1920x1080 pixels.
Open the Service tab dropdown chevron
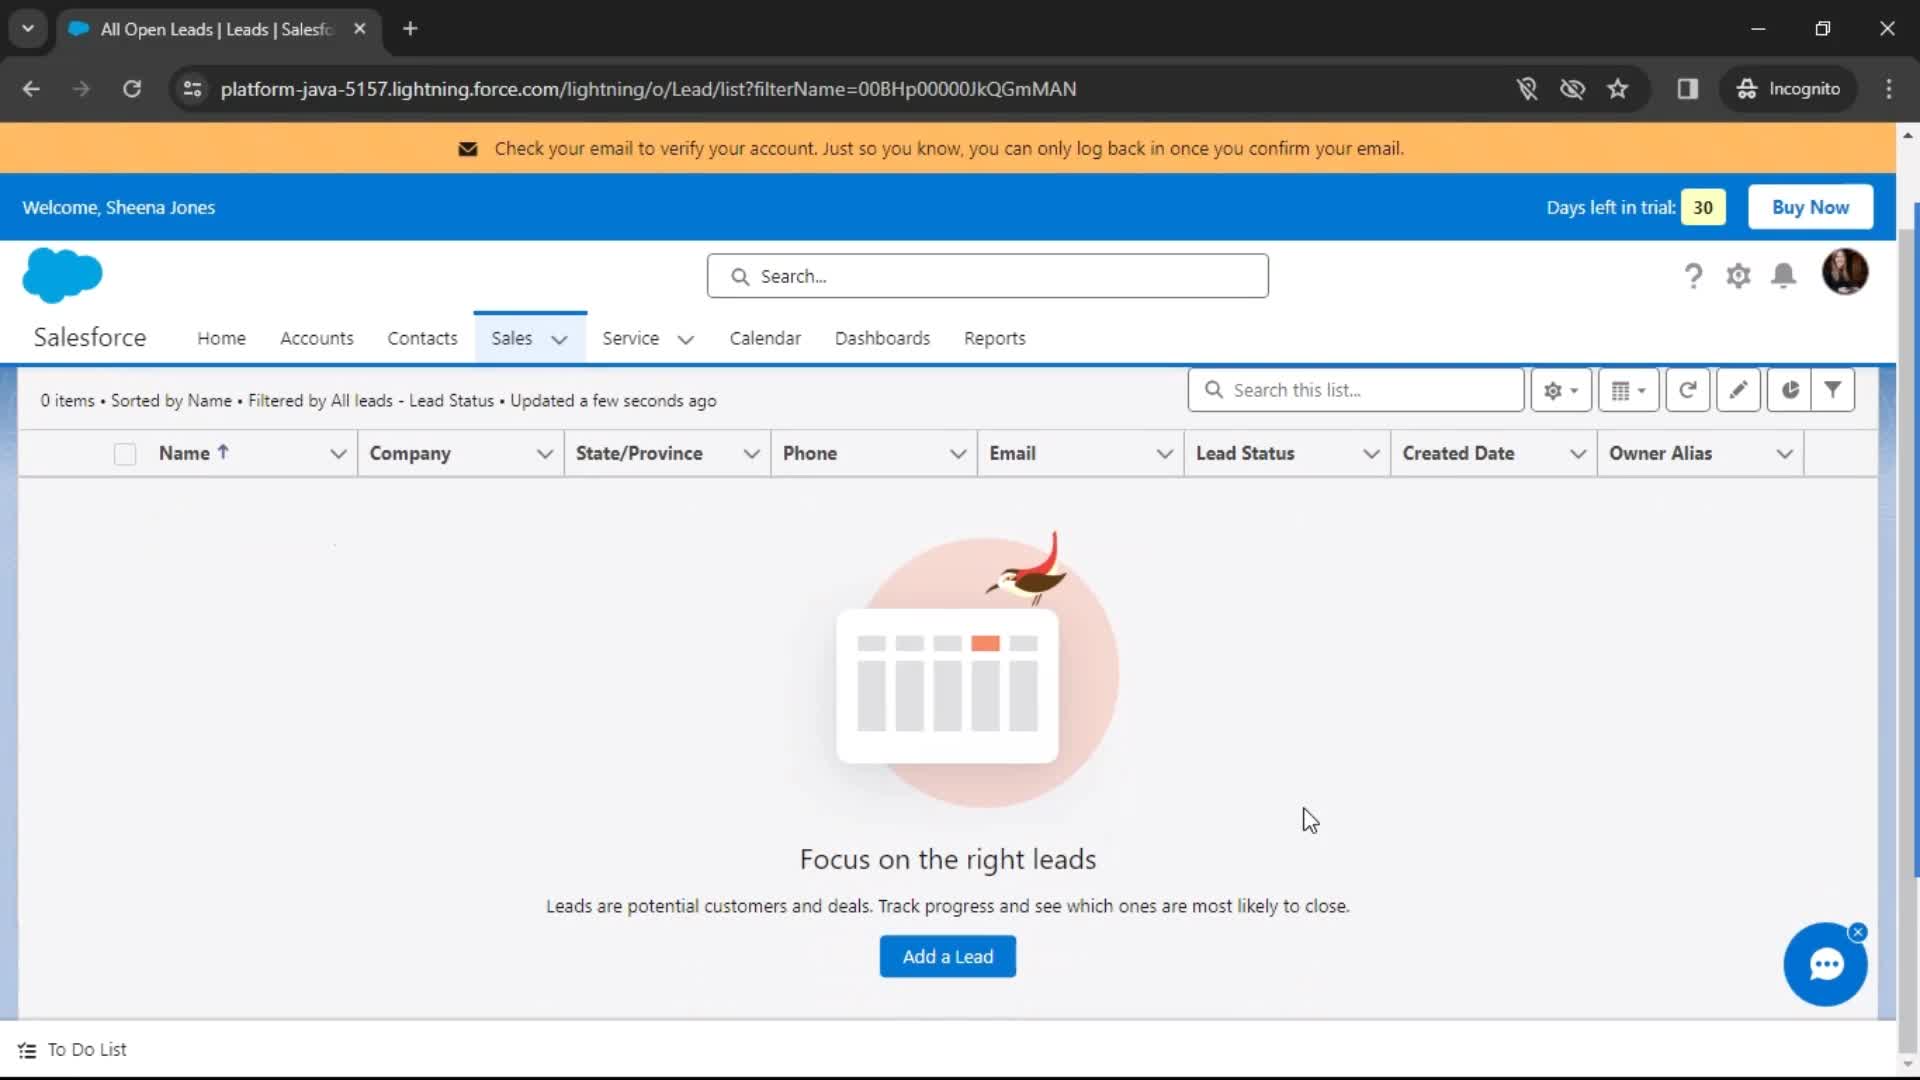click(686, 339)
